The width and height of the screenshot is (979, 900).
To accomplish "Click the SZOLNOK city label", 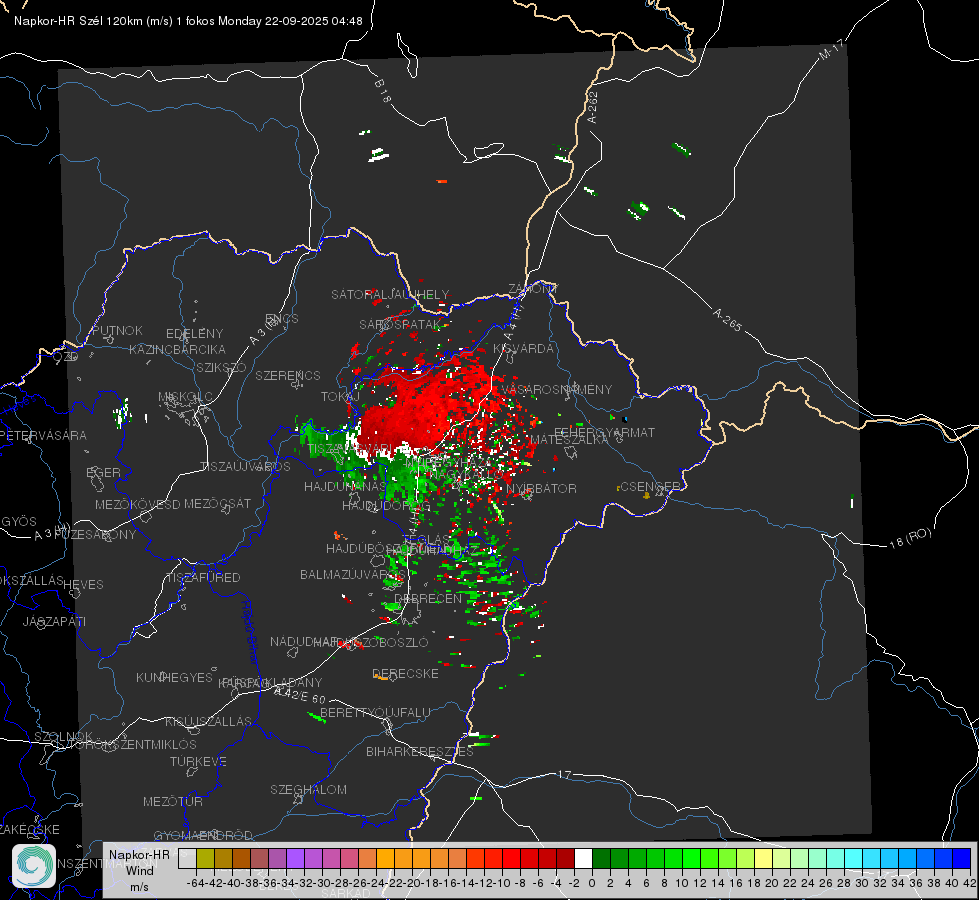I will pyautogui.click(x=63, y=736).
